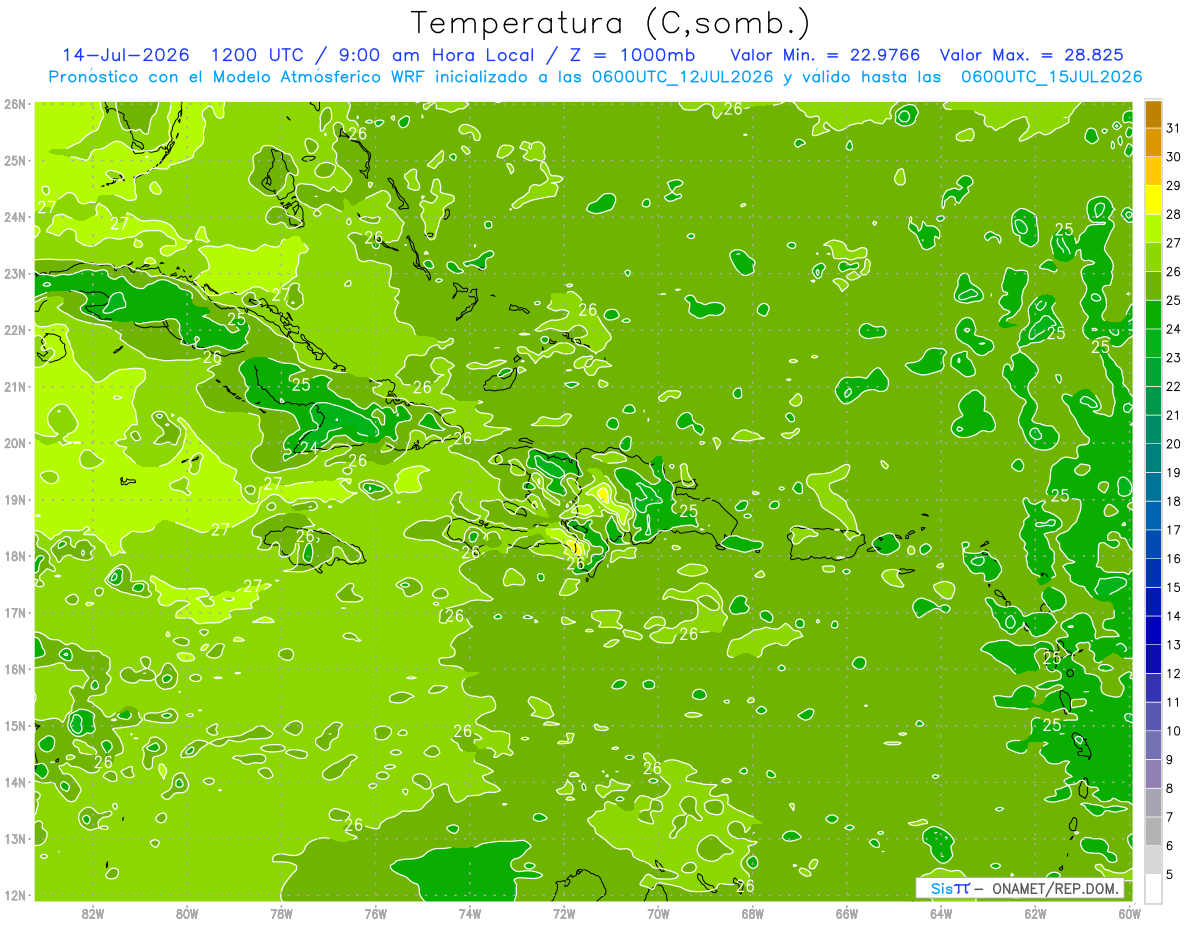Screen dimensions: 1200x927
Task: Click the 17N latitude axis label
Action: click(15, 612)
